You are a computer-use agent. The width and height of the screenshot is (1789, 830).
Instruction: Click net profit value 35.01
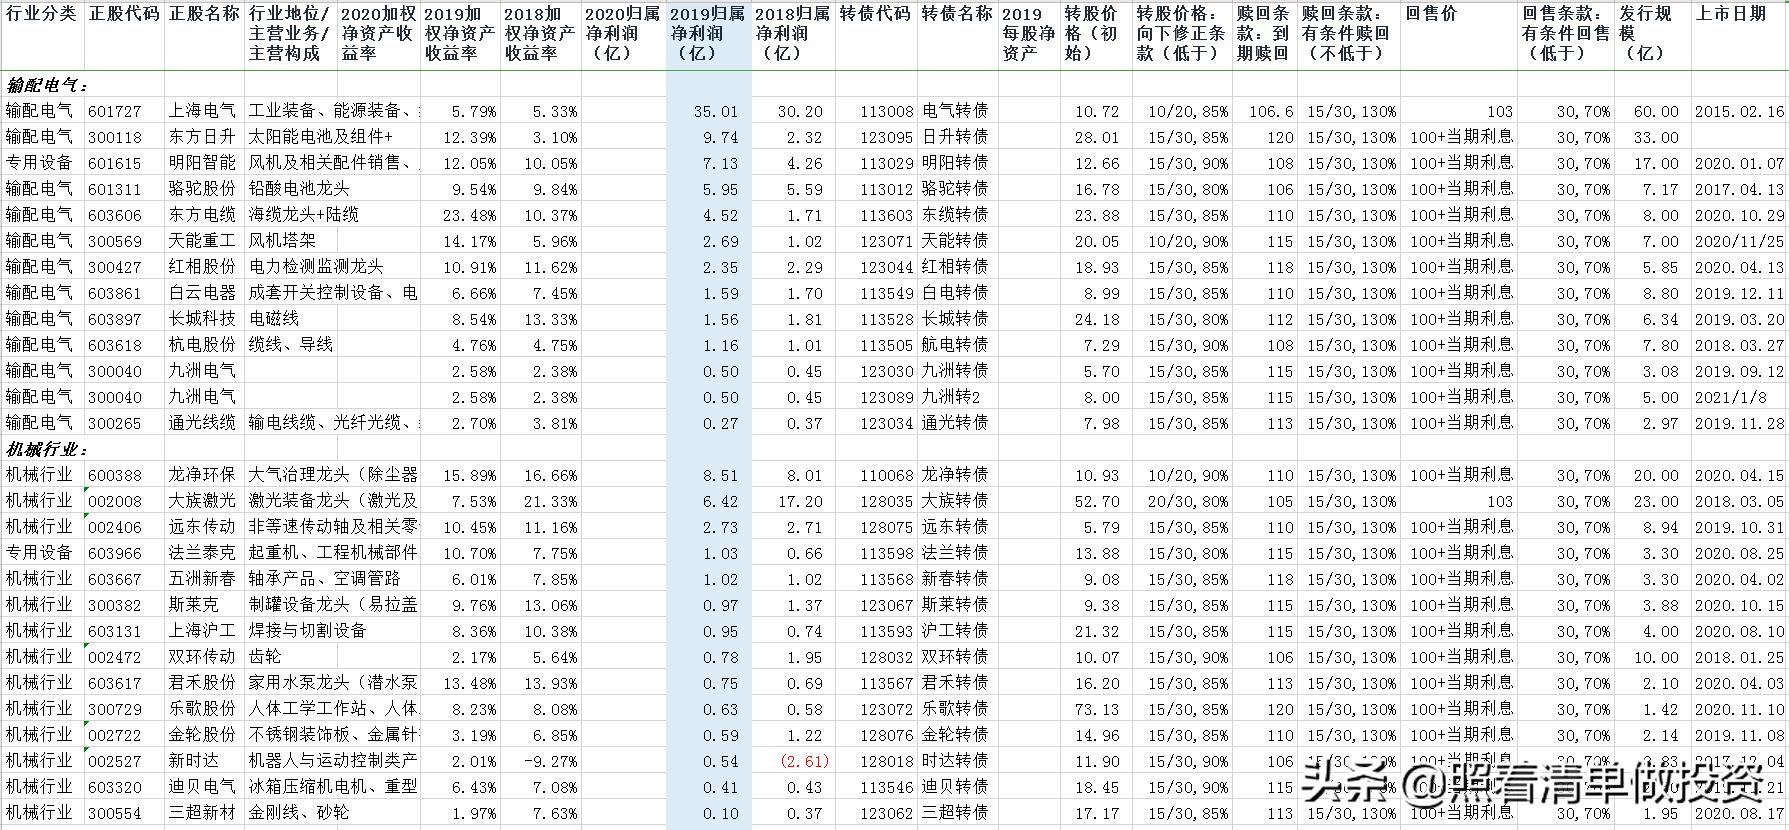point(716,112)
